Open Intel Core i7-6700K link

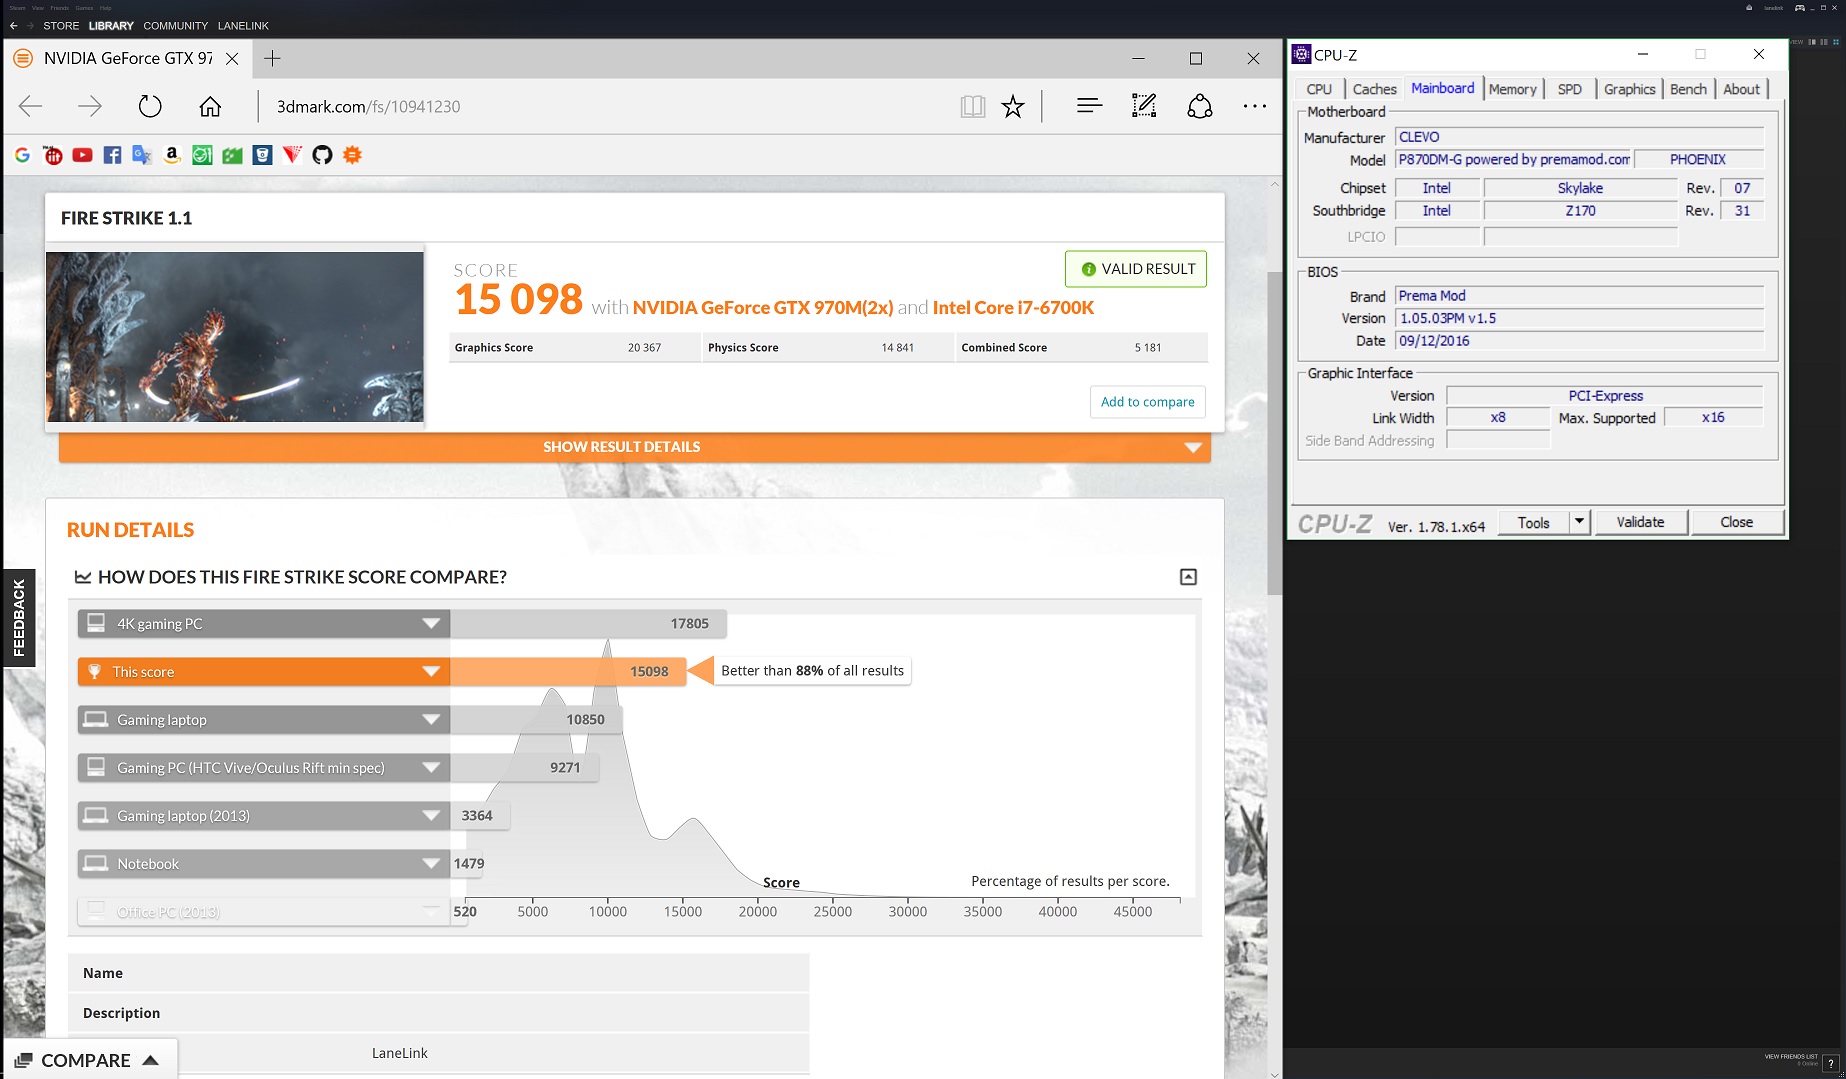[x=1013, y=308]
